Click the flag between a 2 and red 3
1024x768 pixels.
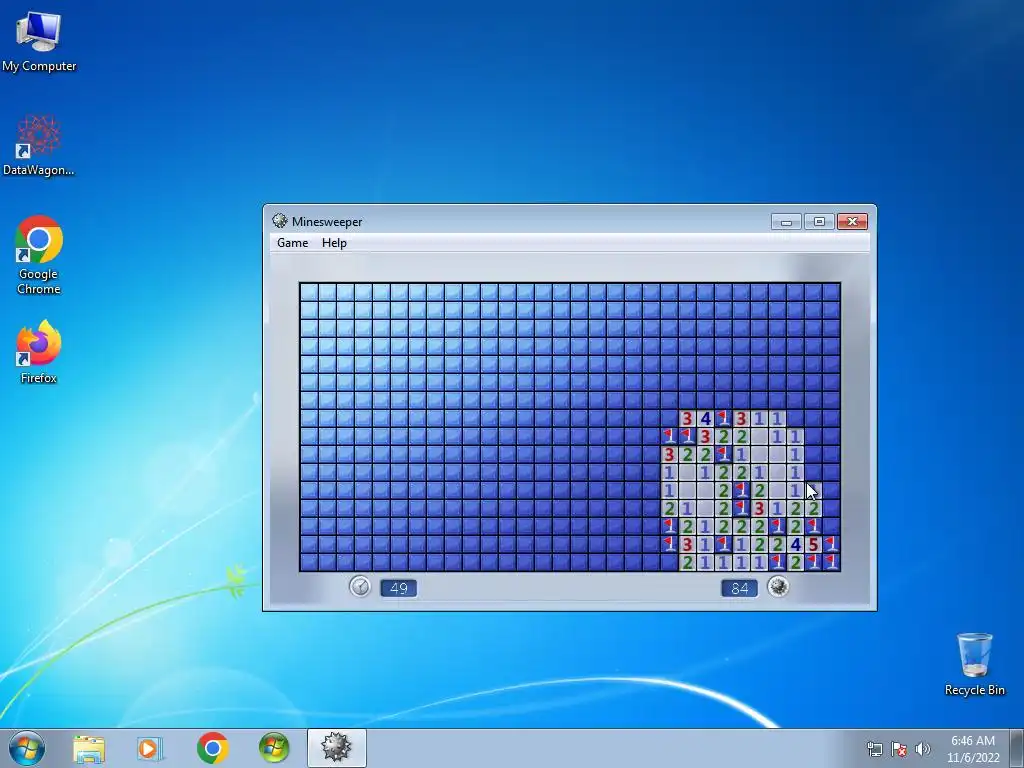(x=741, y=508)
